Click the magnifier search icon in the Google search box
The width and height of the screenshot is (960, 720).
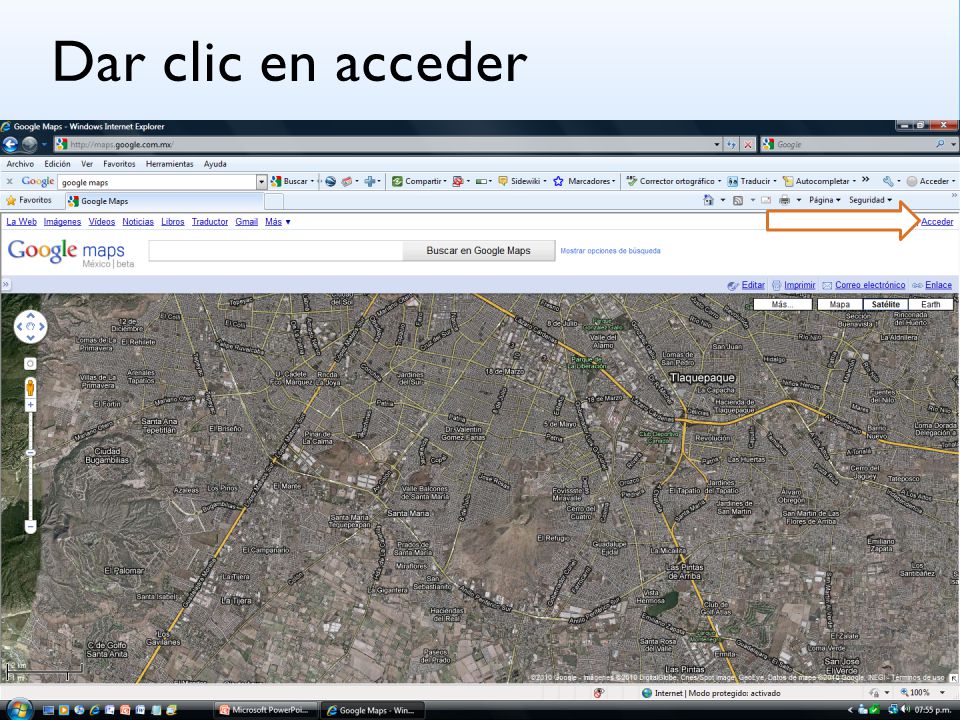pos(940,144)
